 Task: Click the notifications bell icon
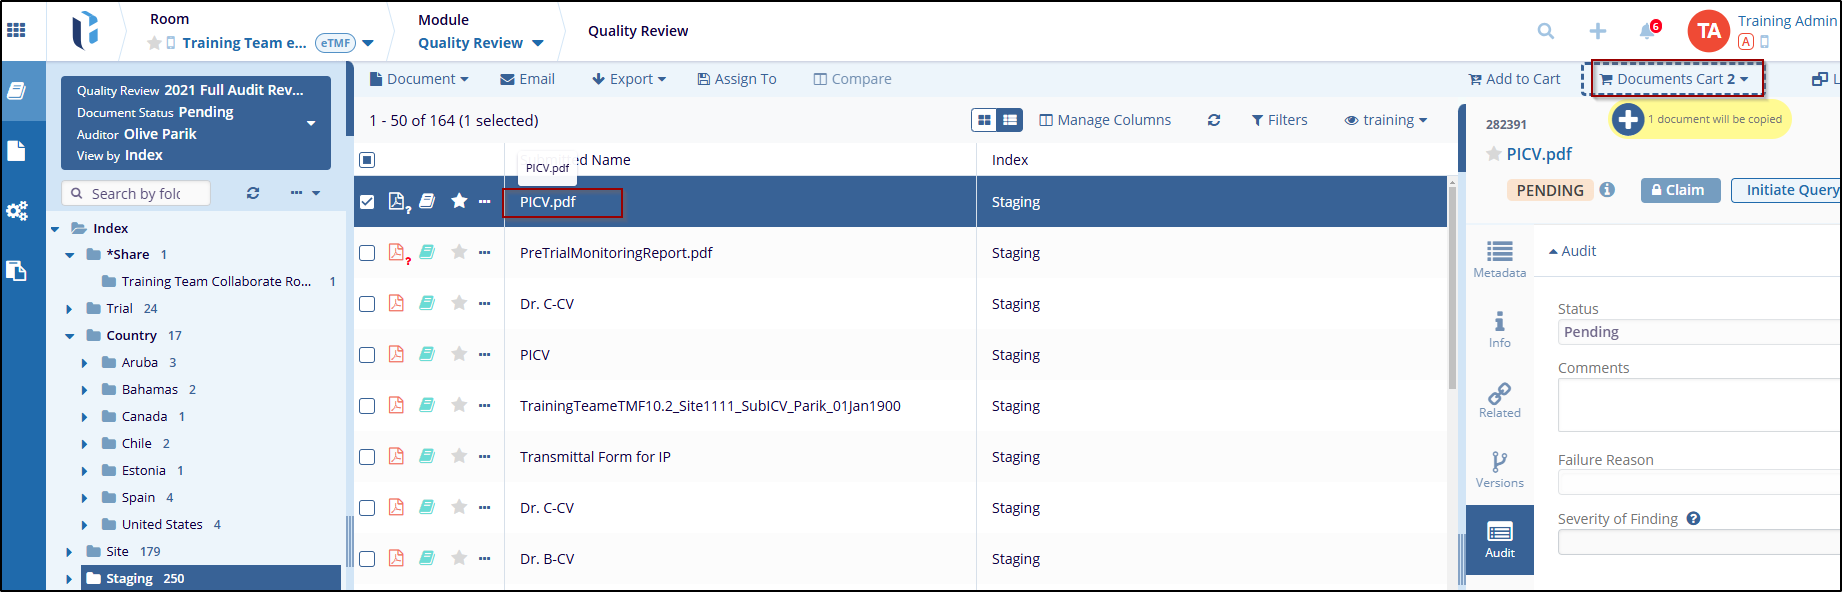tap(1646, 31)
